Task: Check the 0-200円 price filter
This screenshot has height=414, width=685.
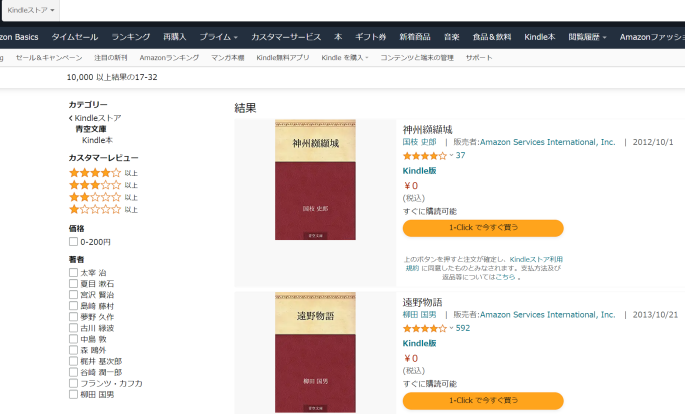Action: [73, 242]
